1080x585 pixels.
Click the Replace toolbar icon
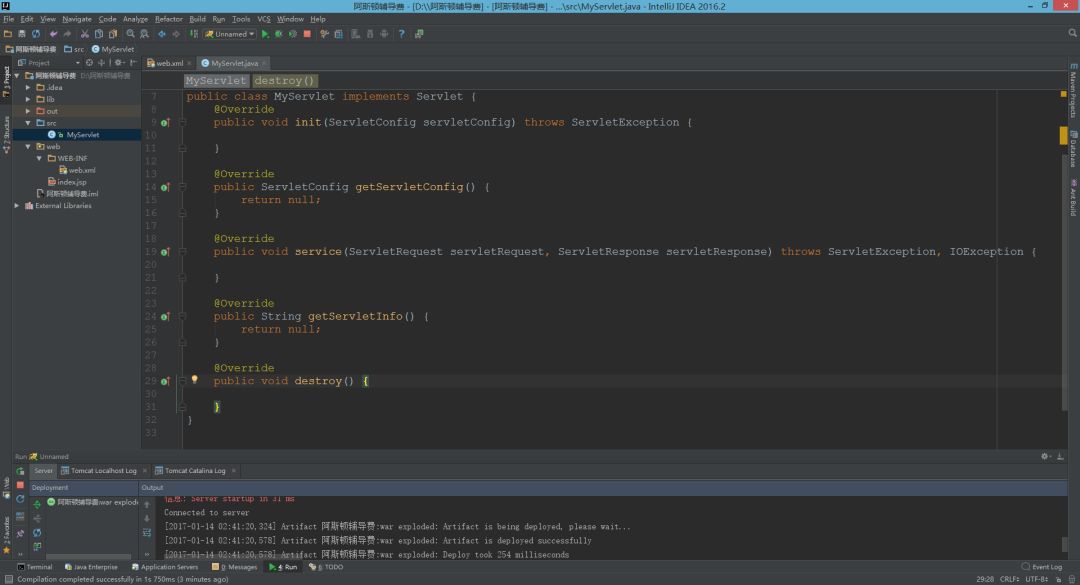(144, 34)
